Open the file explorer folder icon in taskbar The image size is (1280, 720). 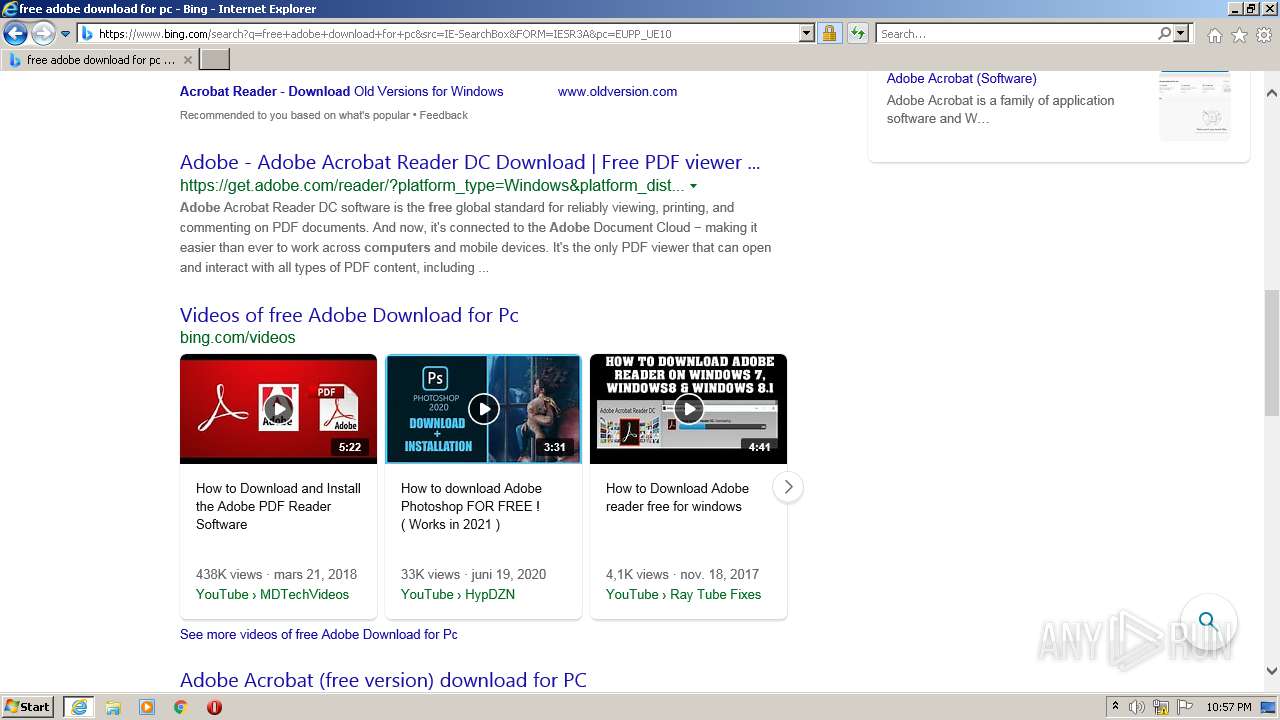click(113, 707)
